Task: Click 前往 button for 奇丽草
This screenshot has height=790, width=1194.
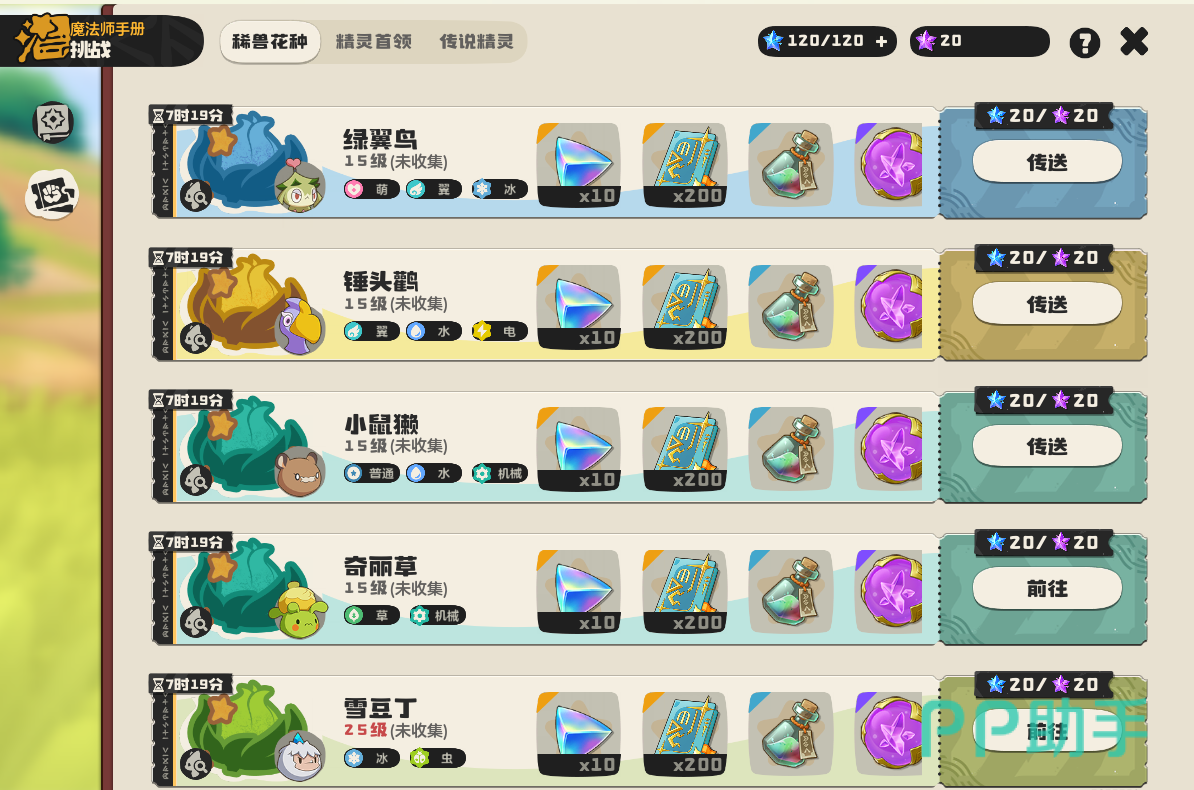Action: tap(1047, 589)
